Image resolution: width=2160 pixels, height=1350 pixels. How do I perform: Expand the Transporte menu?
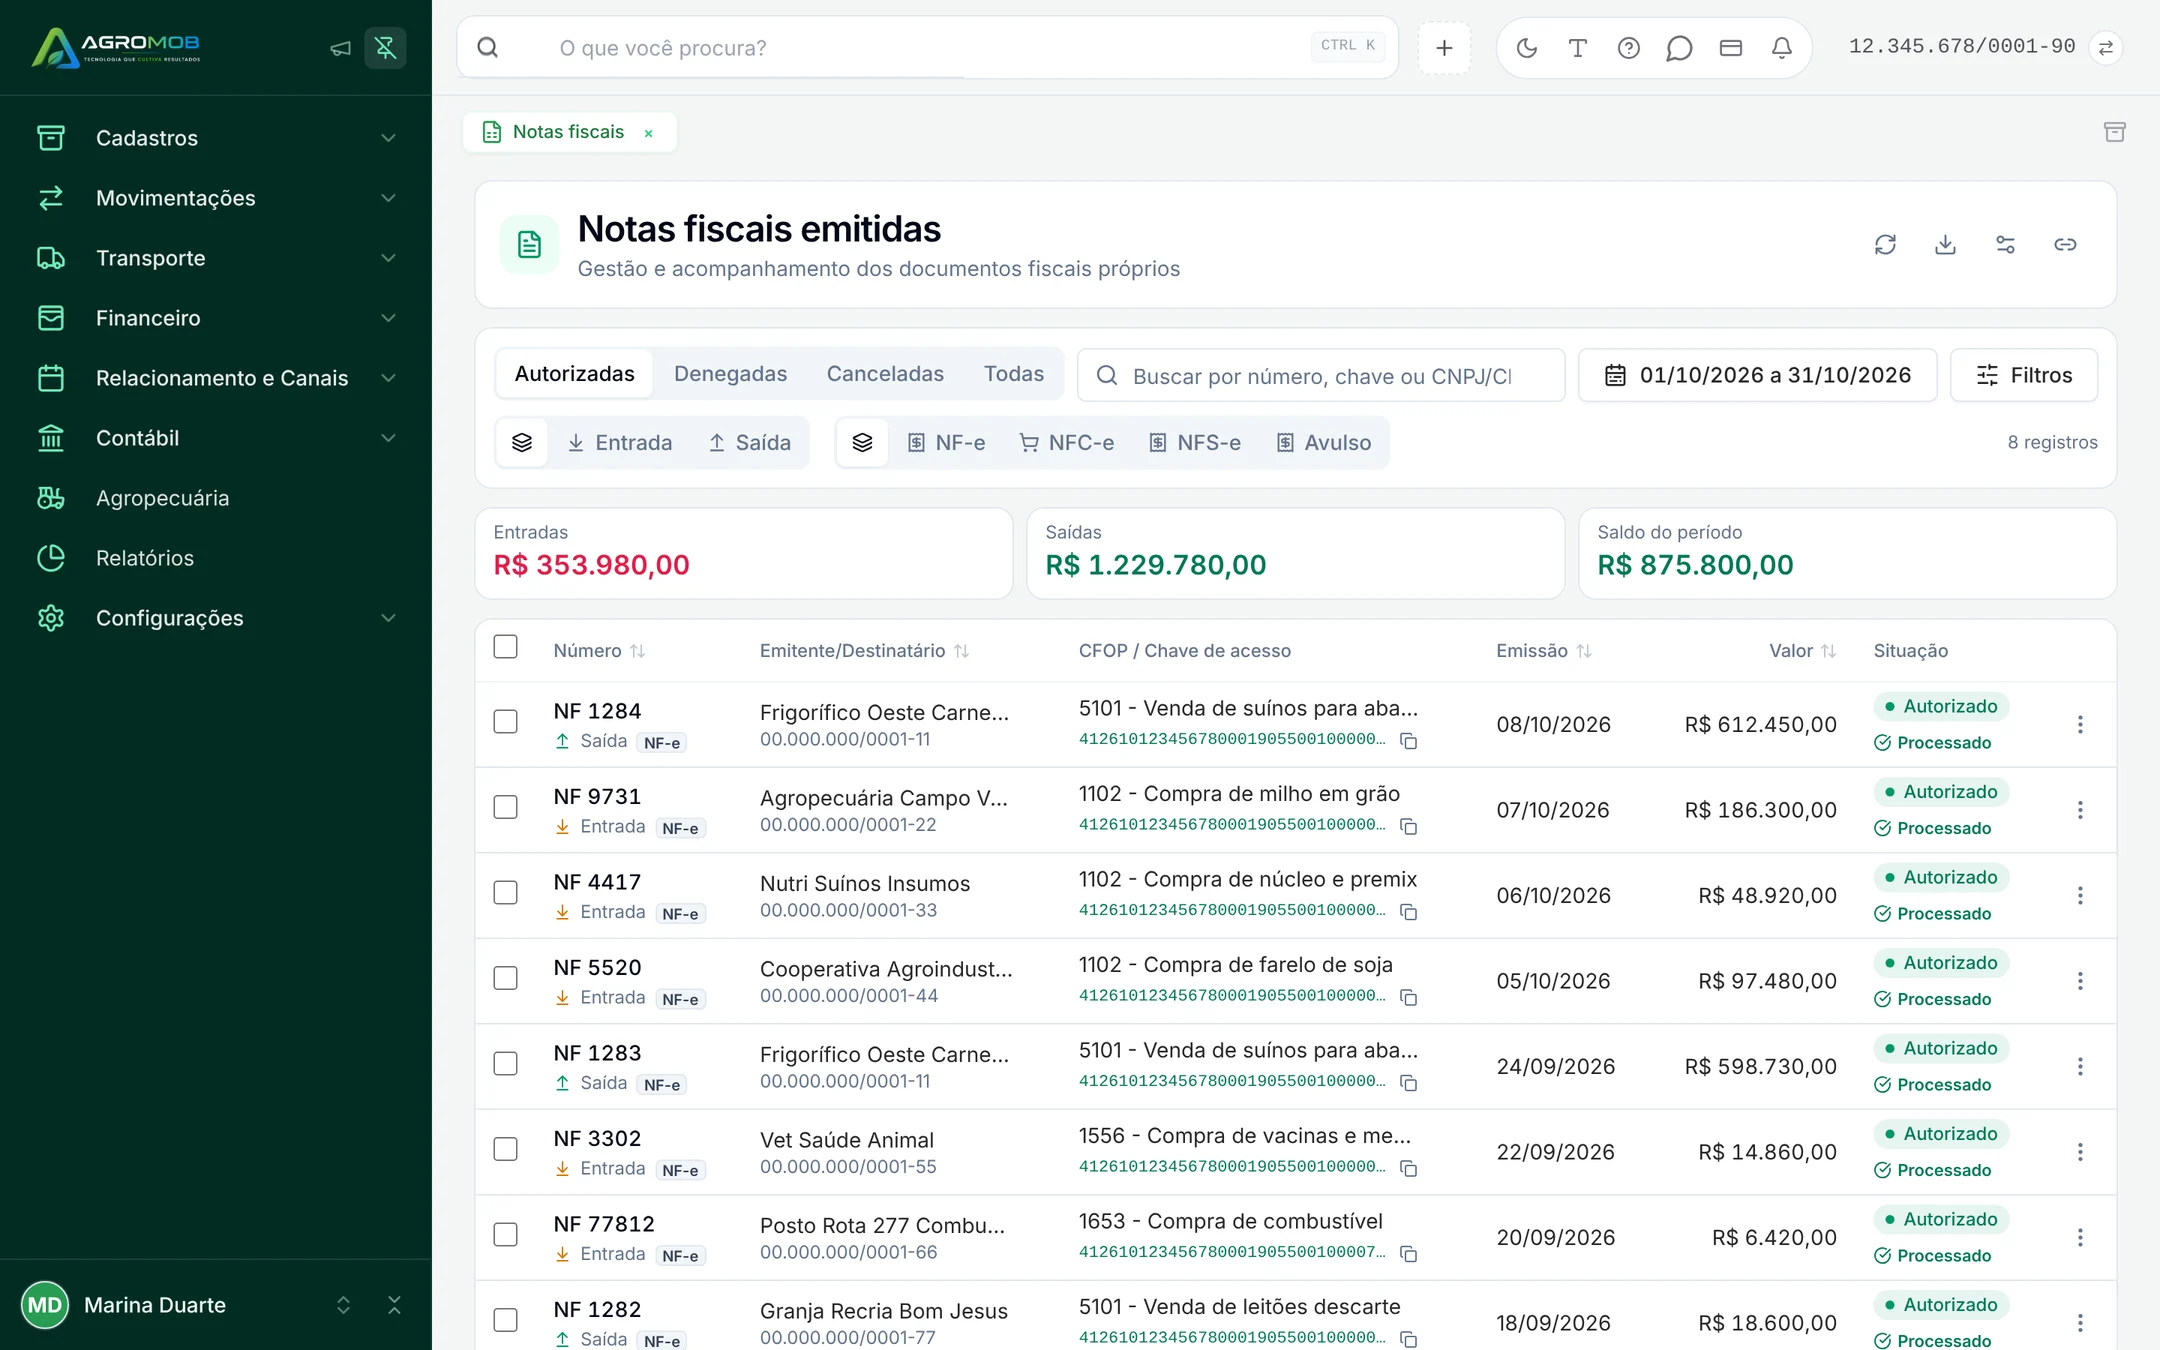tap(216, 258)
